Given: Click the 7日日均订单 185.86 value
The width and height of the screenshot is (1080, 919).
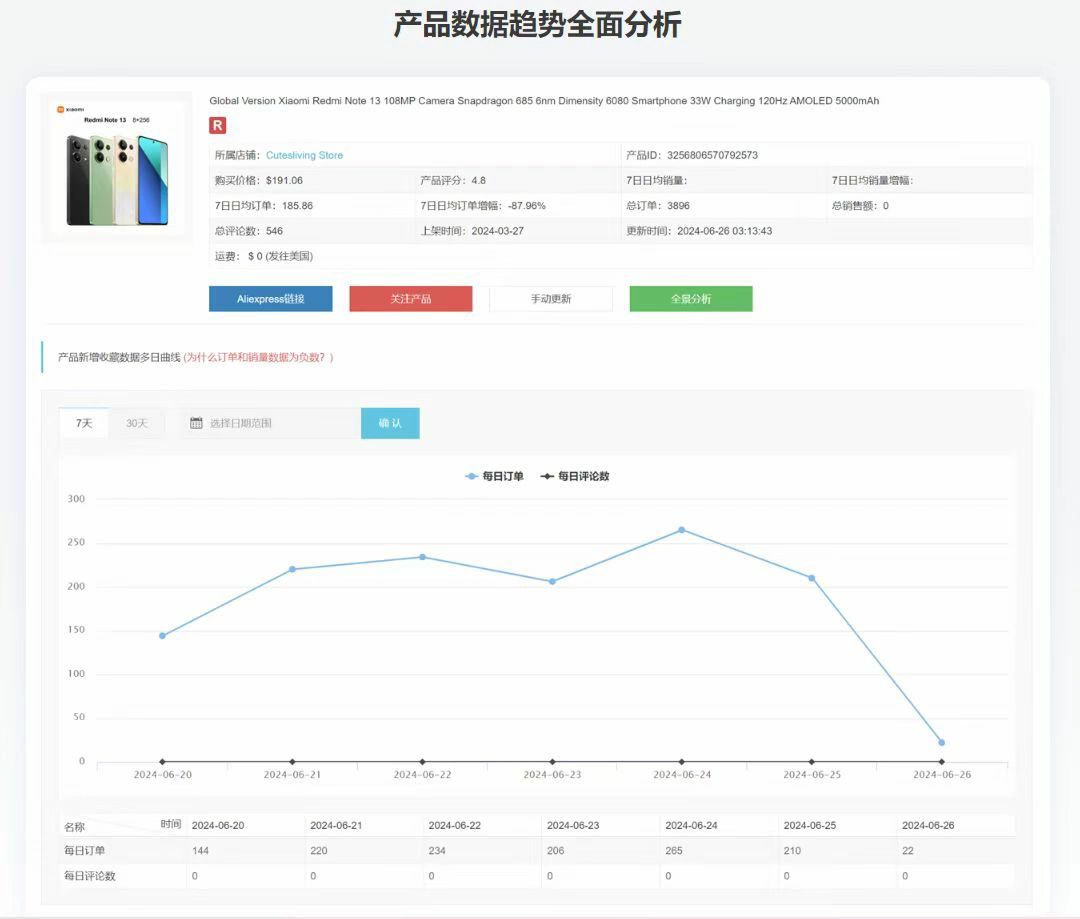Looking at the screenshot, I should pos(298,205).
